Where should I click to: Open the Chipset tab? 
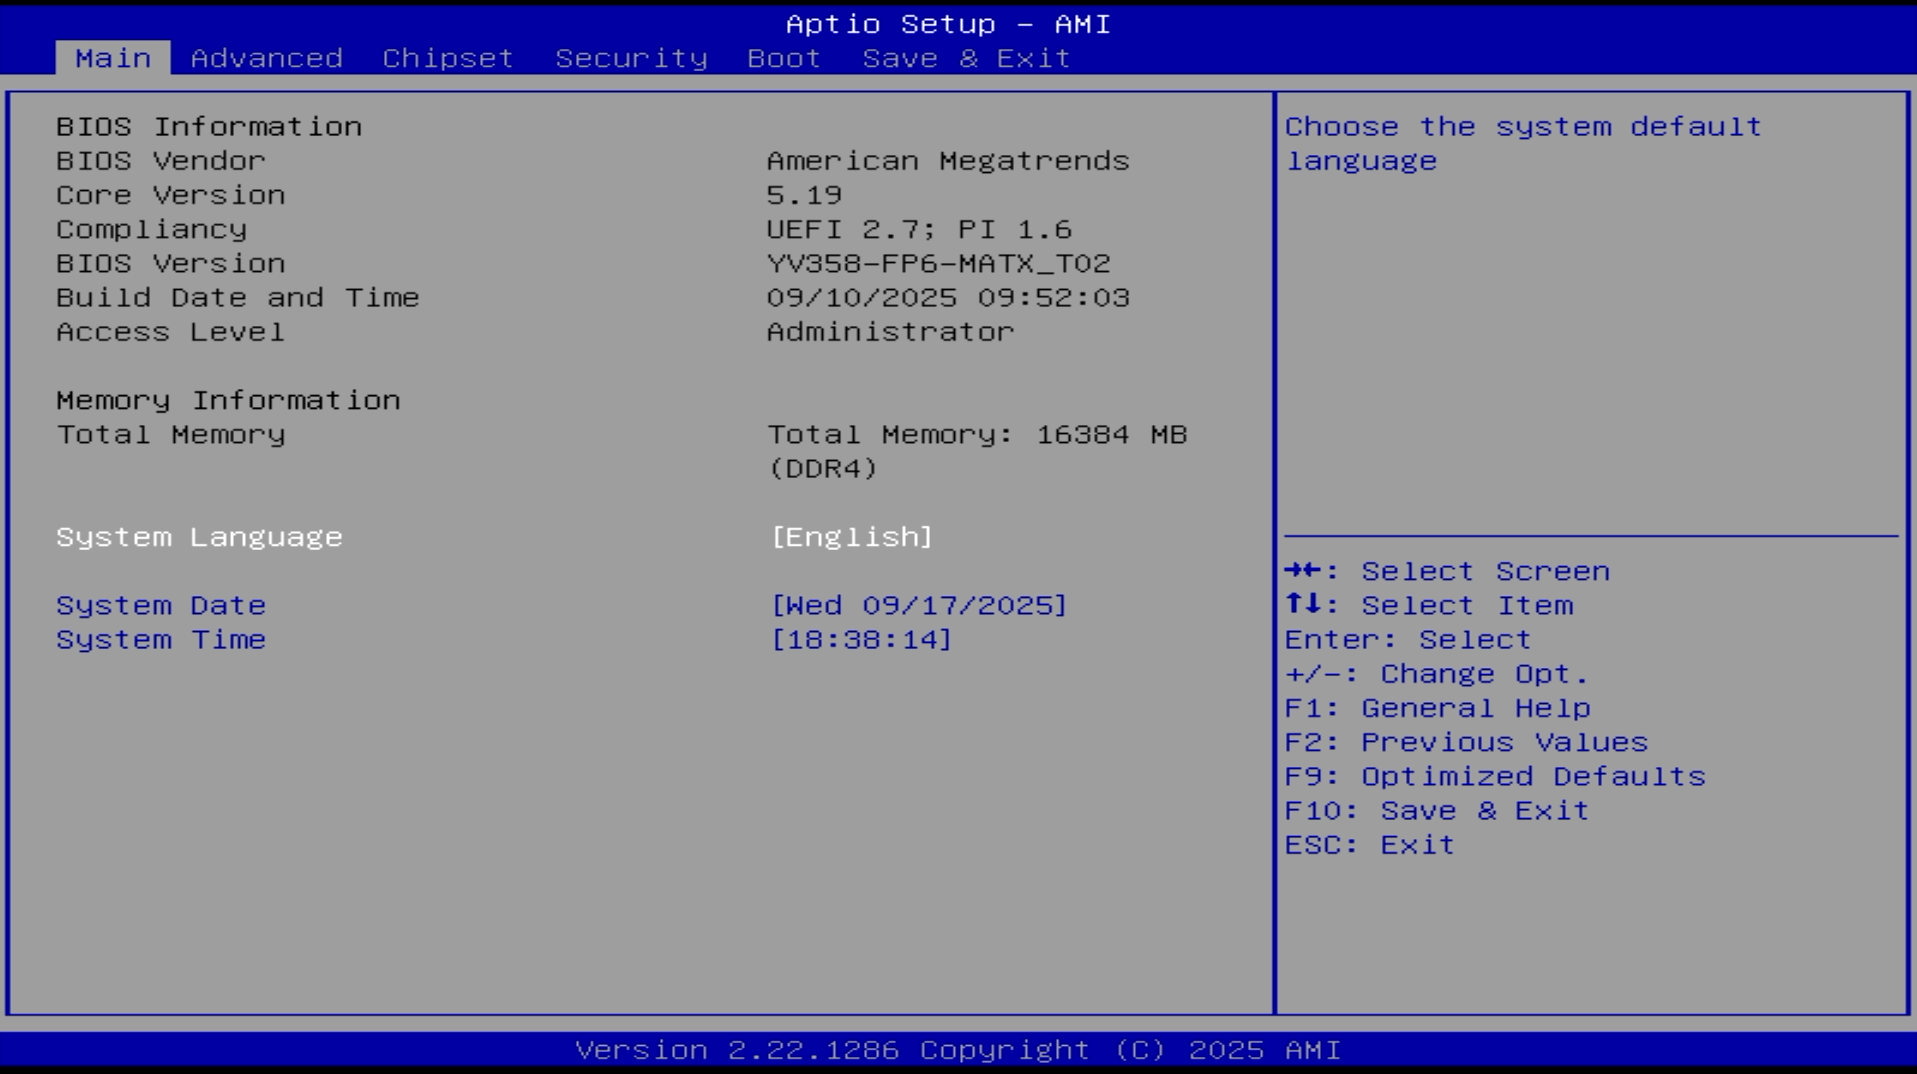[x=447, y=58]
